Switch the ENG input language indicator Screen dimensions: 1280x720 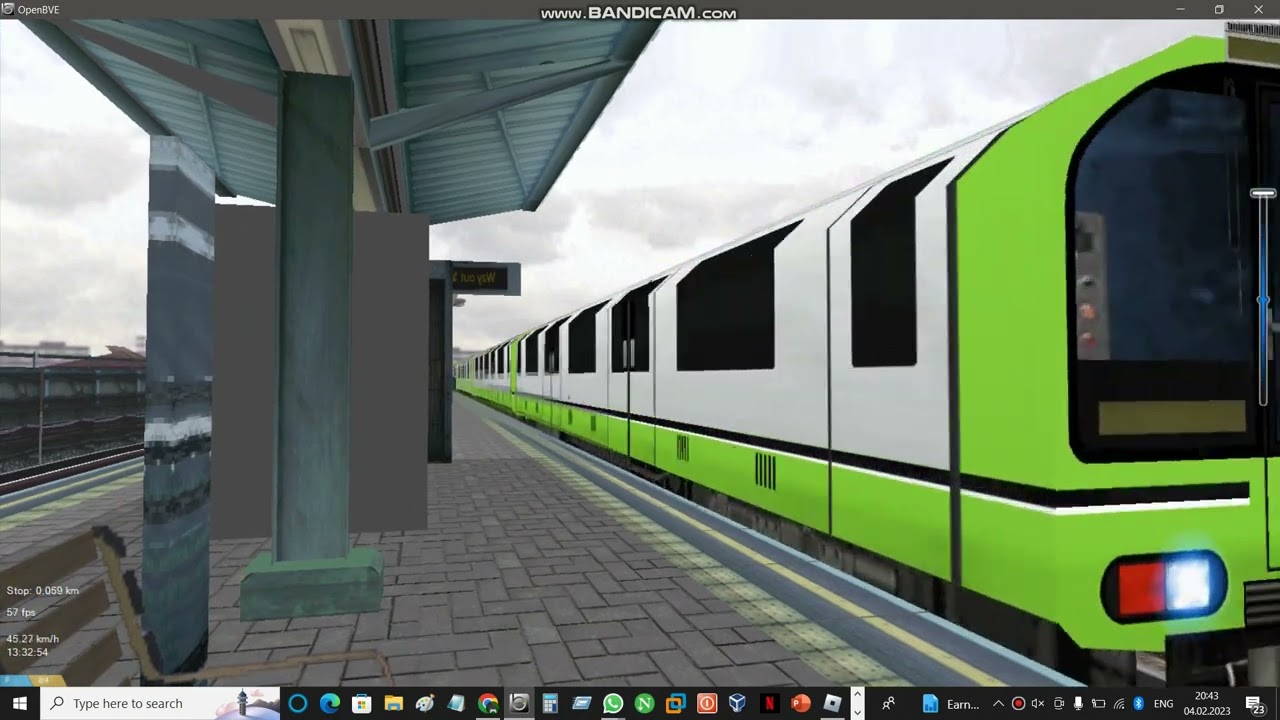[1164, 704]
